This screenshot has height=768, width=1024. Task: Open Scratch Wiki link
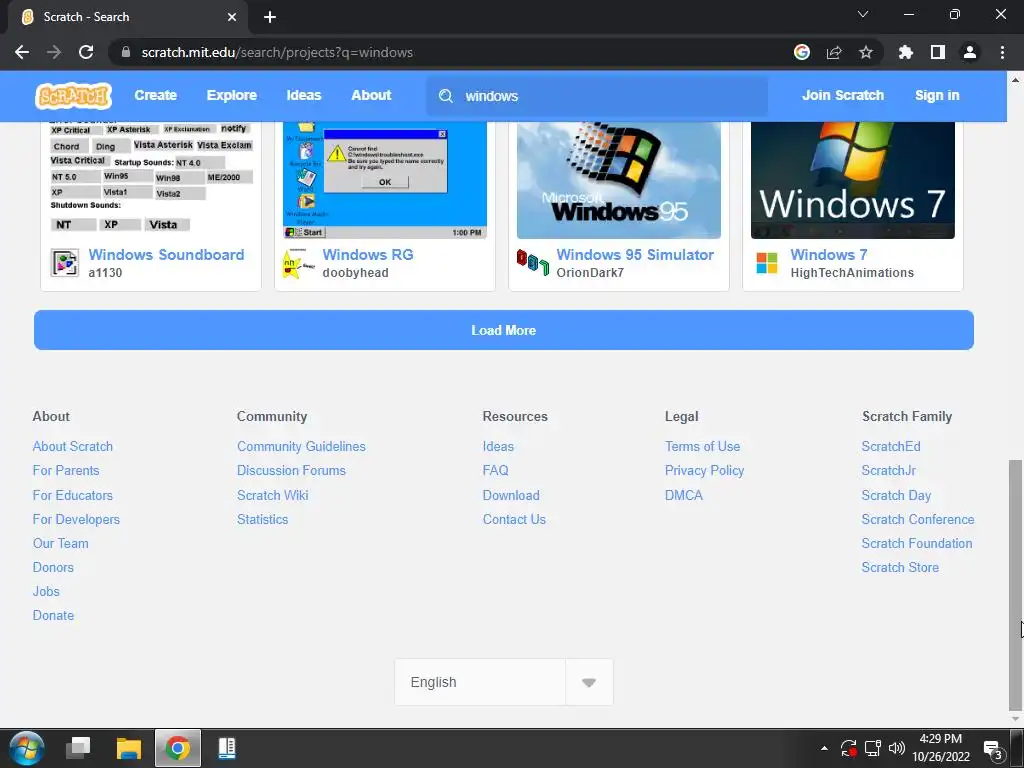pos(272,495)
